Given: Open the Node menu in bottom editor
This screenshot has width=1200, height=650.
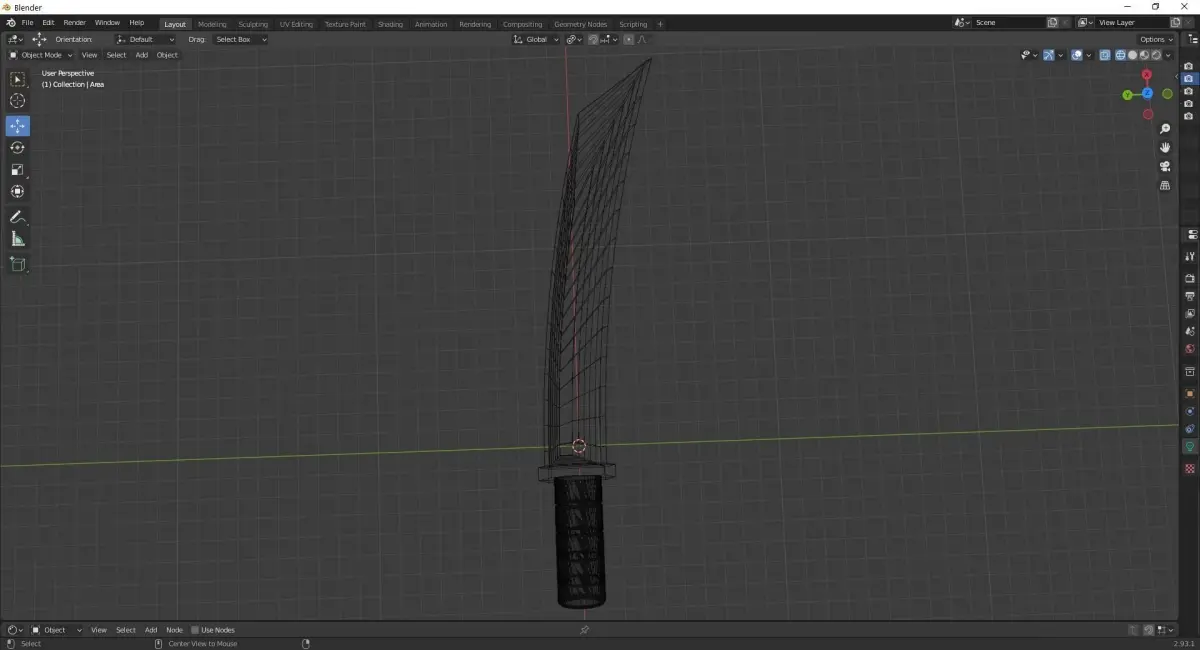Looking at the screenshot, I should 174,630.
